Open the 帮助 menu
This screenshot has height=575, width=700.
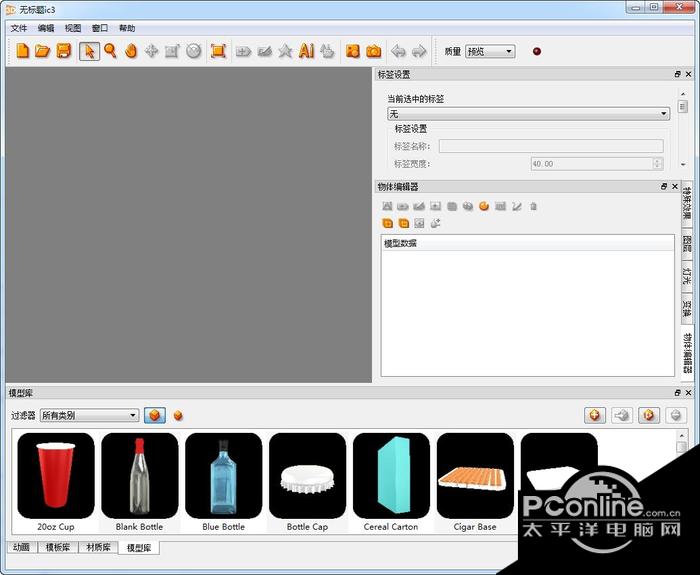tap(127, 28)
